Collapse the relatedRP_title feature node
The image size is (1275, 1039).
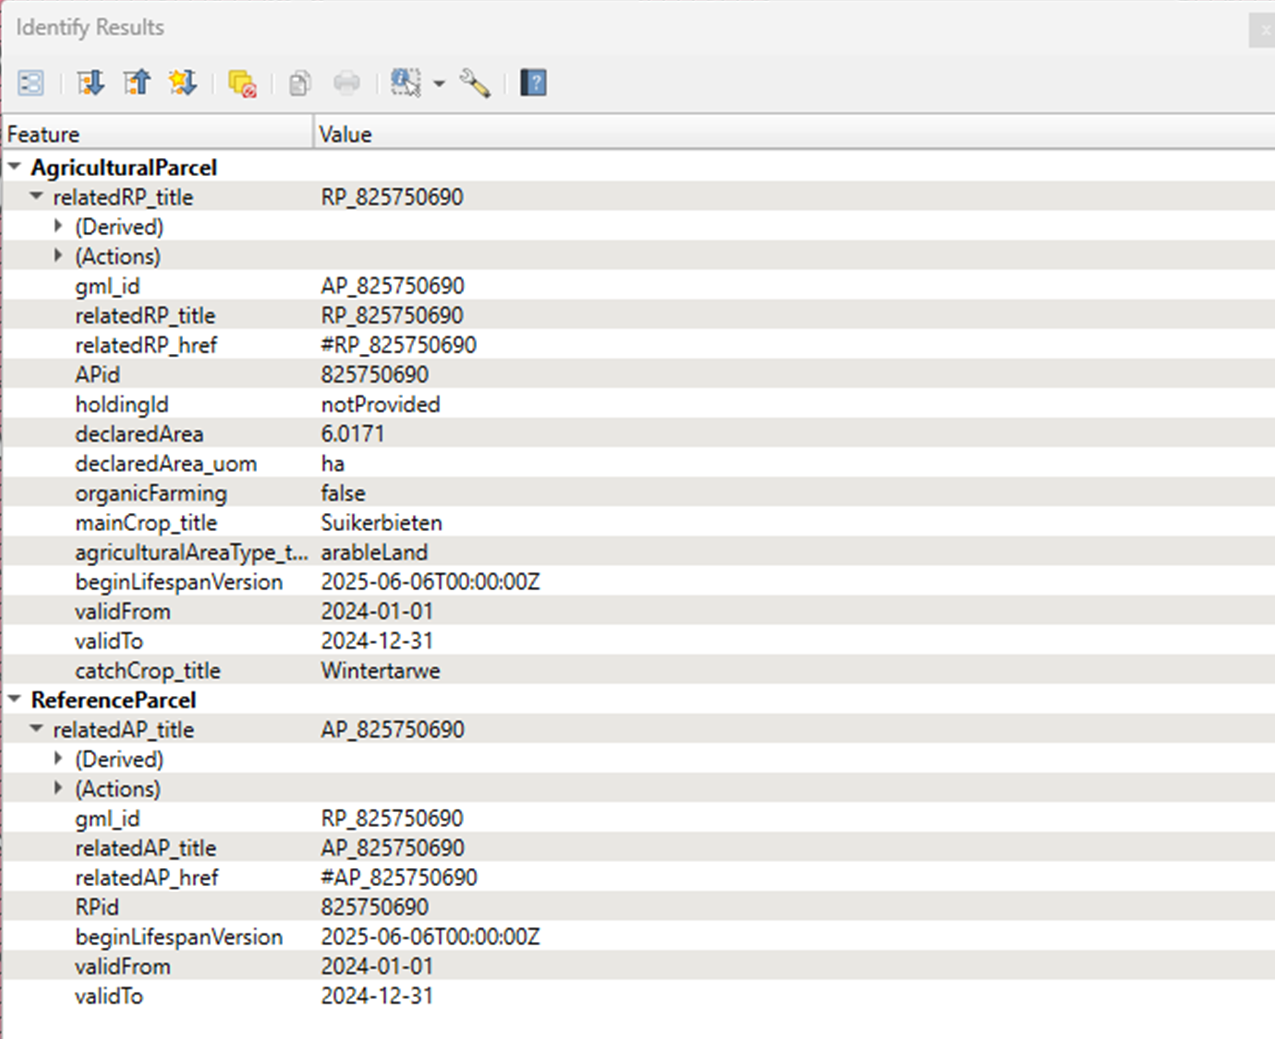[x=37, y=197]
